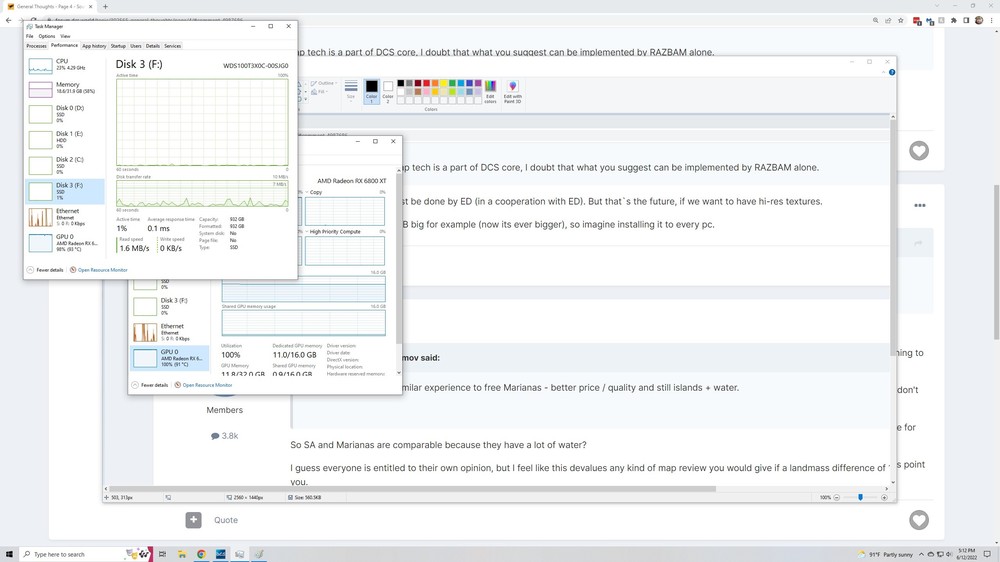The width and height of the screenshot is (1000, 562).
Task: Click Edit with Paint 3D icon
Action: (512, 91)
